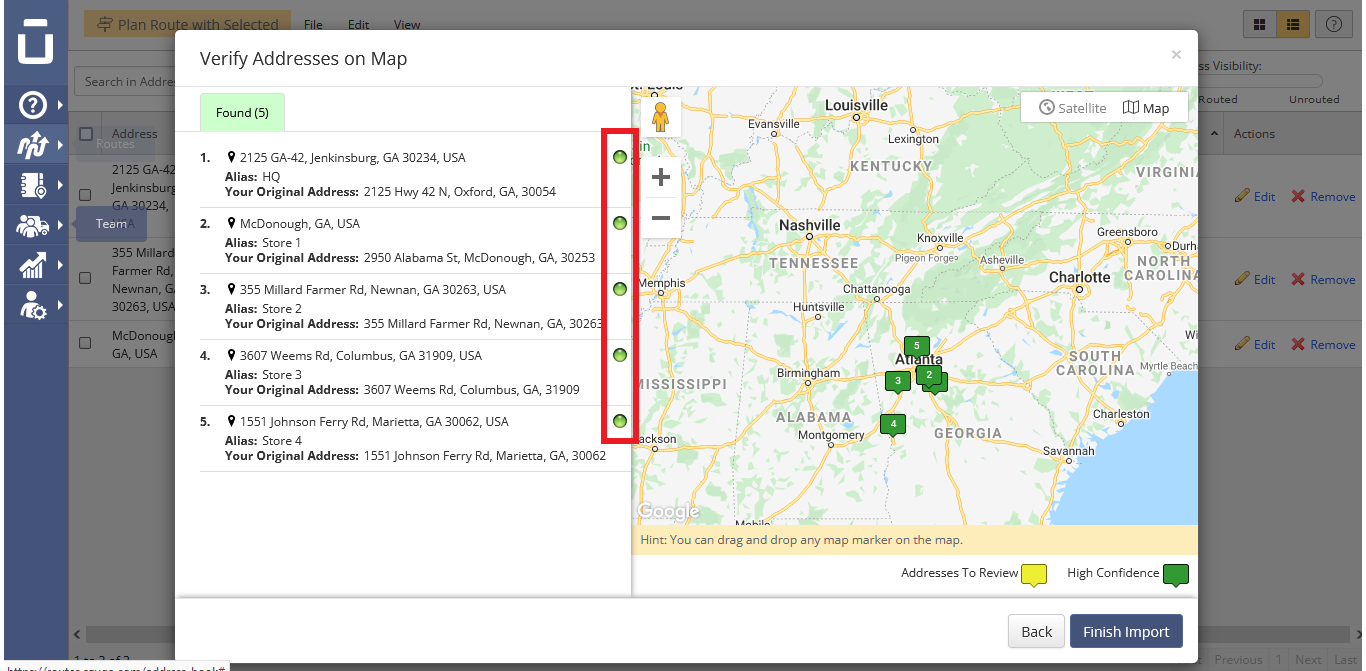The height and width of the screenshot is (671, 1366).
Task: Click Edit link in McDonough table row
Action: pyautogui.click(x=1255, y=344)
